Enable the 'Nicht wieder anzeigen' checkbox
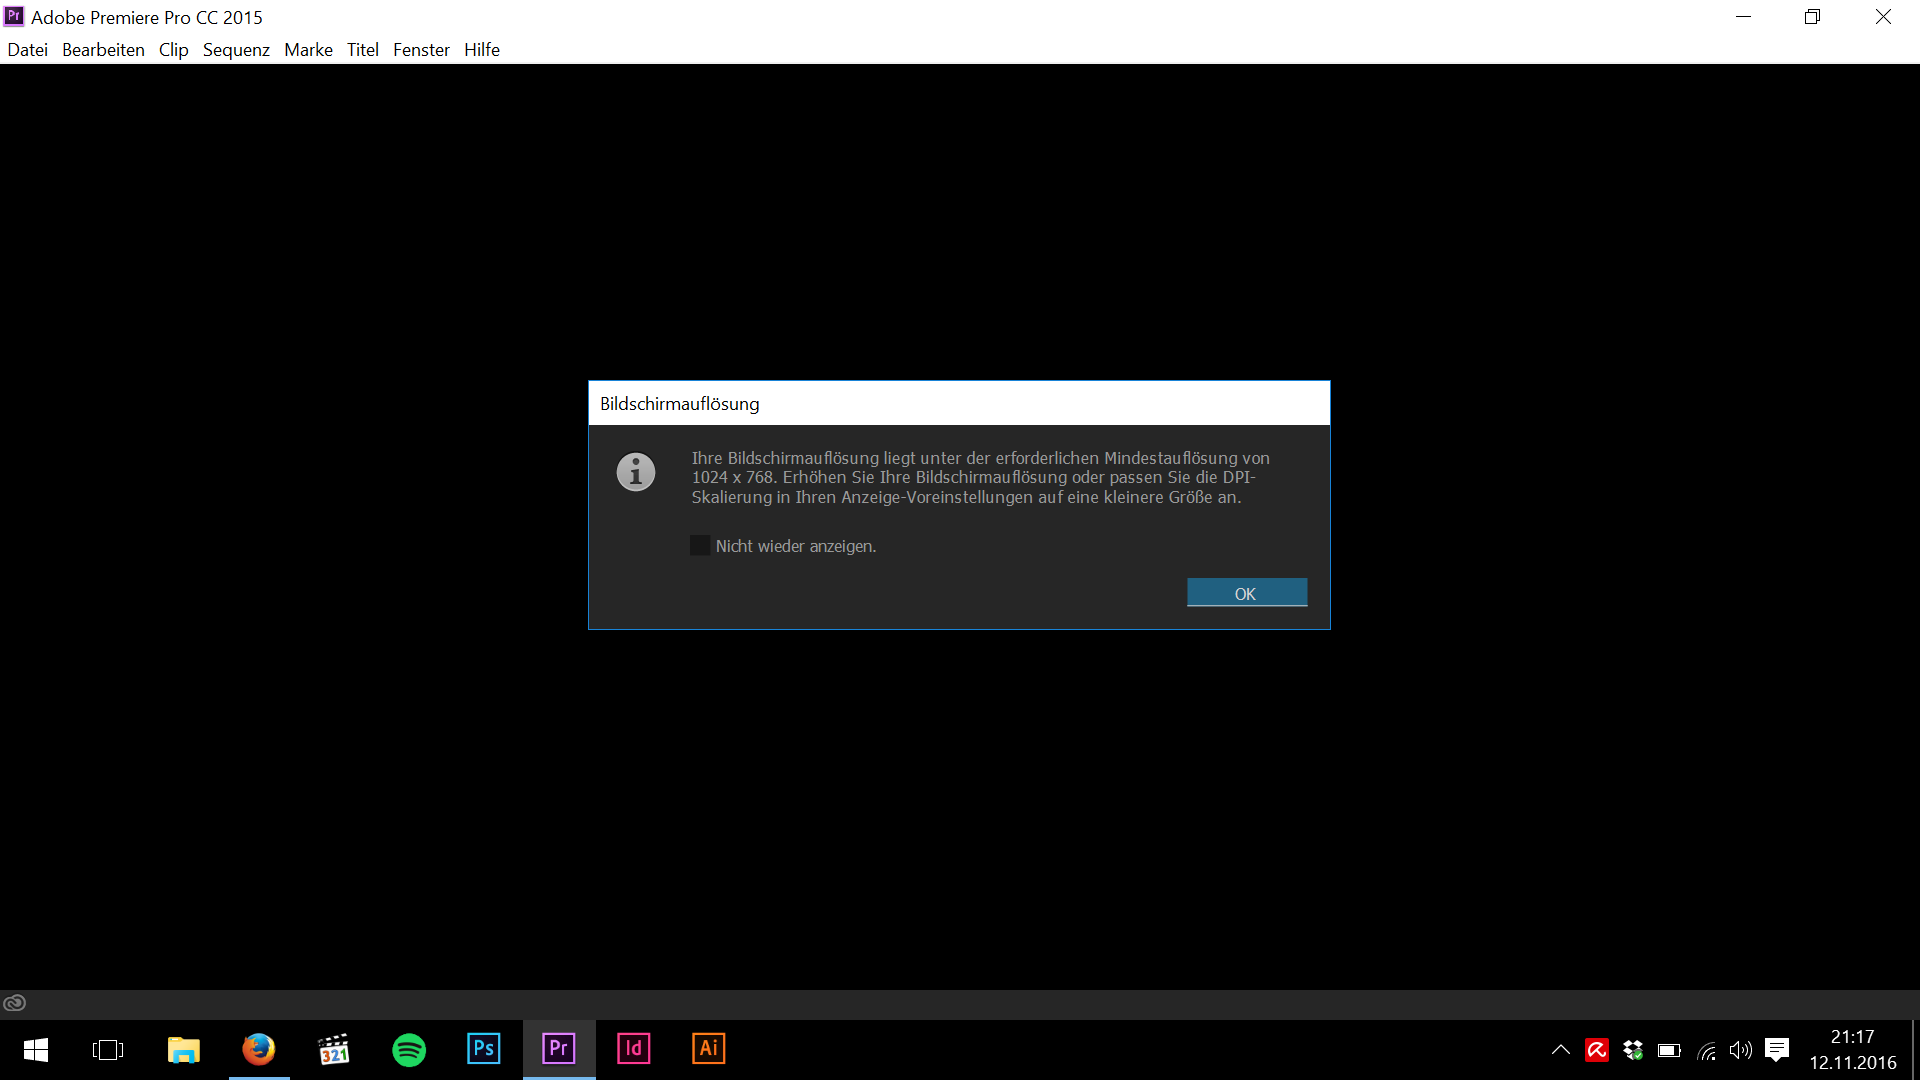The width and height of the screenshot is (1920, 1080). click(700, 546)
